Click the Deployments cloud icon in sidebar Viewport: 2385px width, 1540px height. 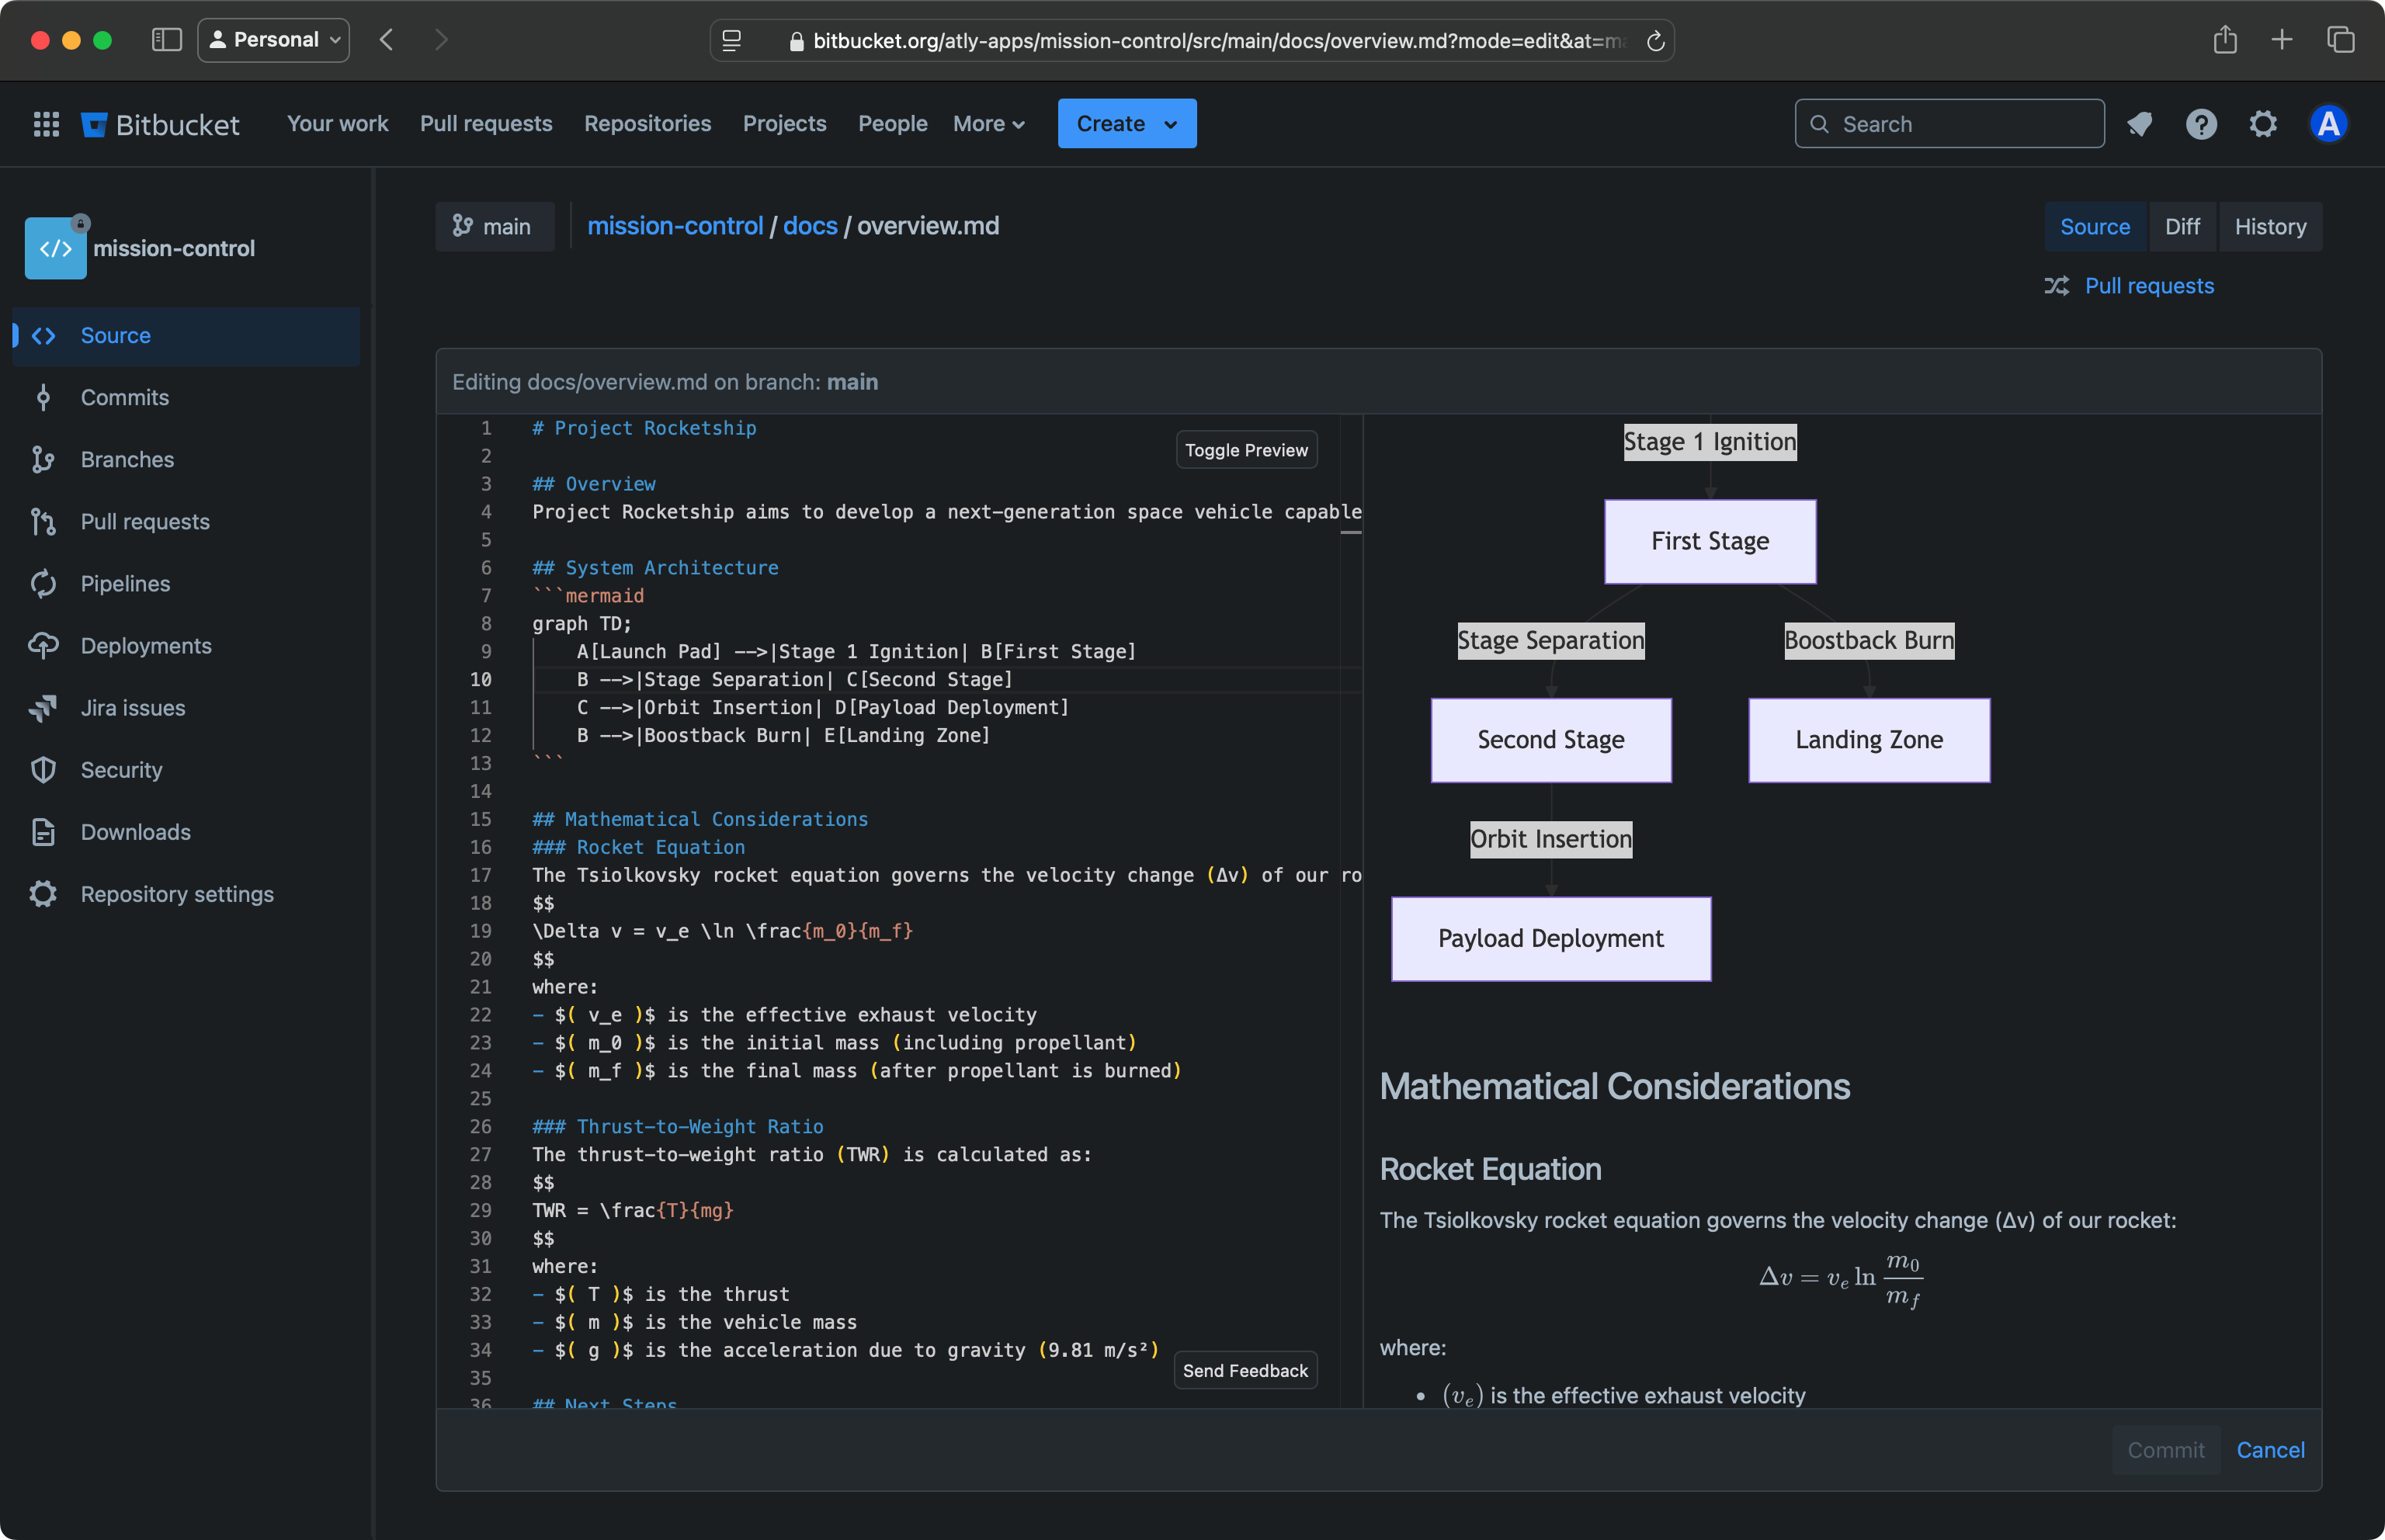[43, 646]
